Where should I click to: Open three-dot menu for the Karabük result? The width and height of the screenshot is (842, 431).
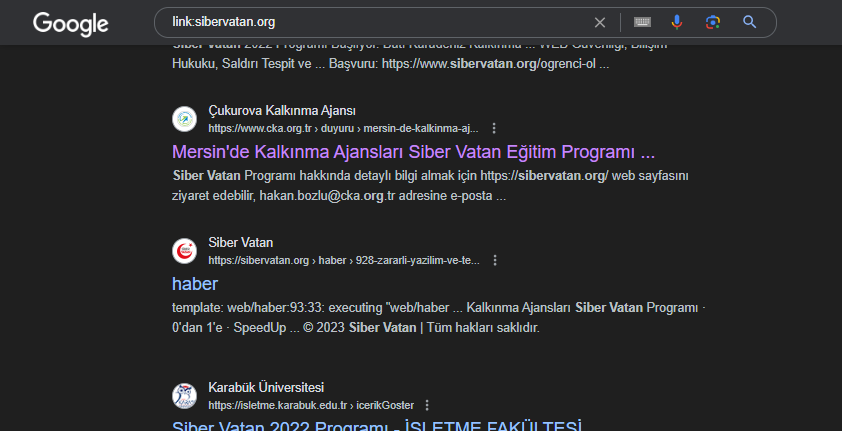[427, 405]
